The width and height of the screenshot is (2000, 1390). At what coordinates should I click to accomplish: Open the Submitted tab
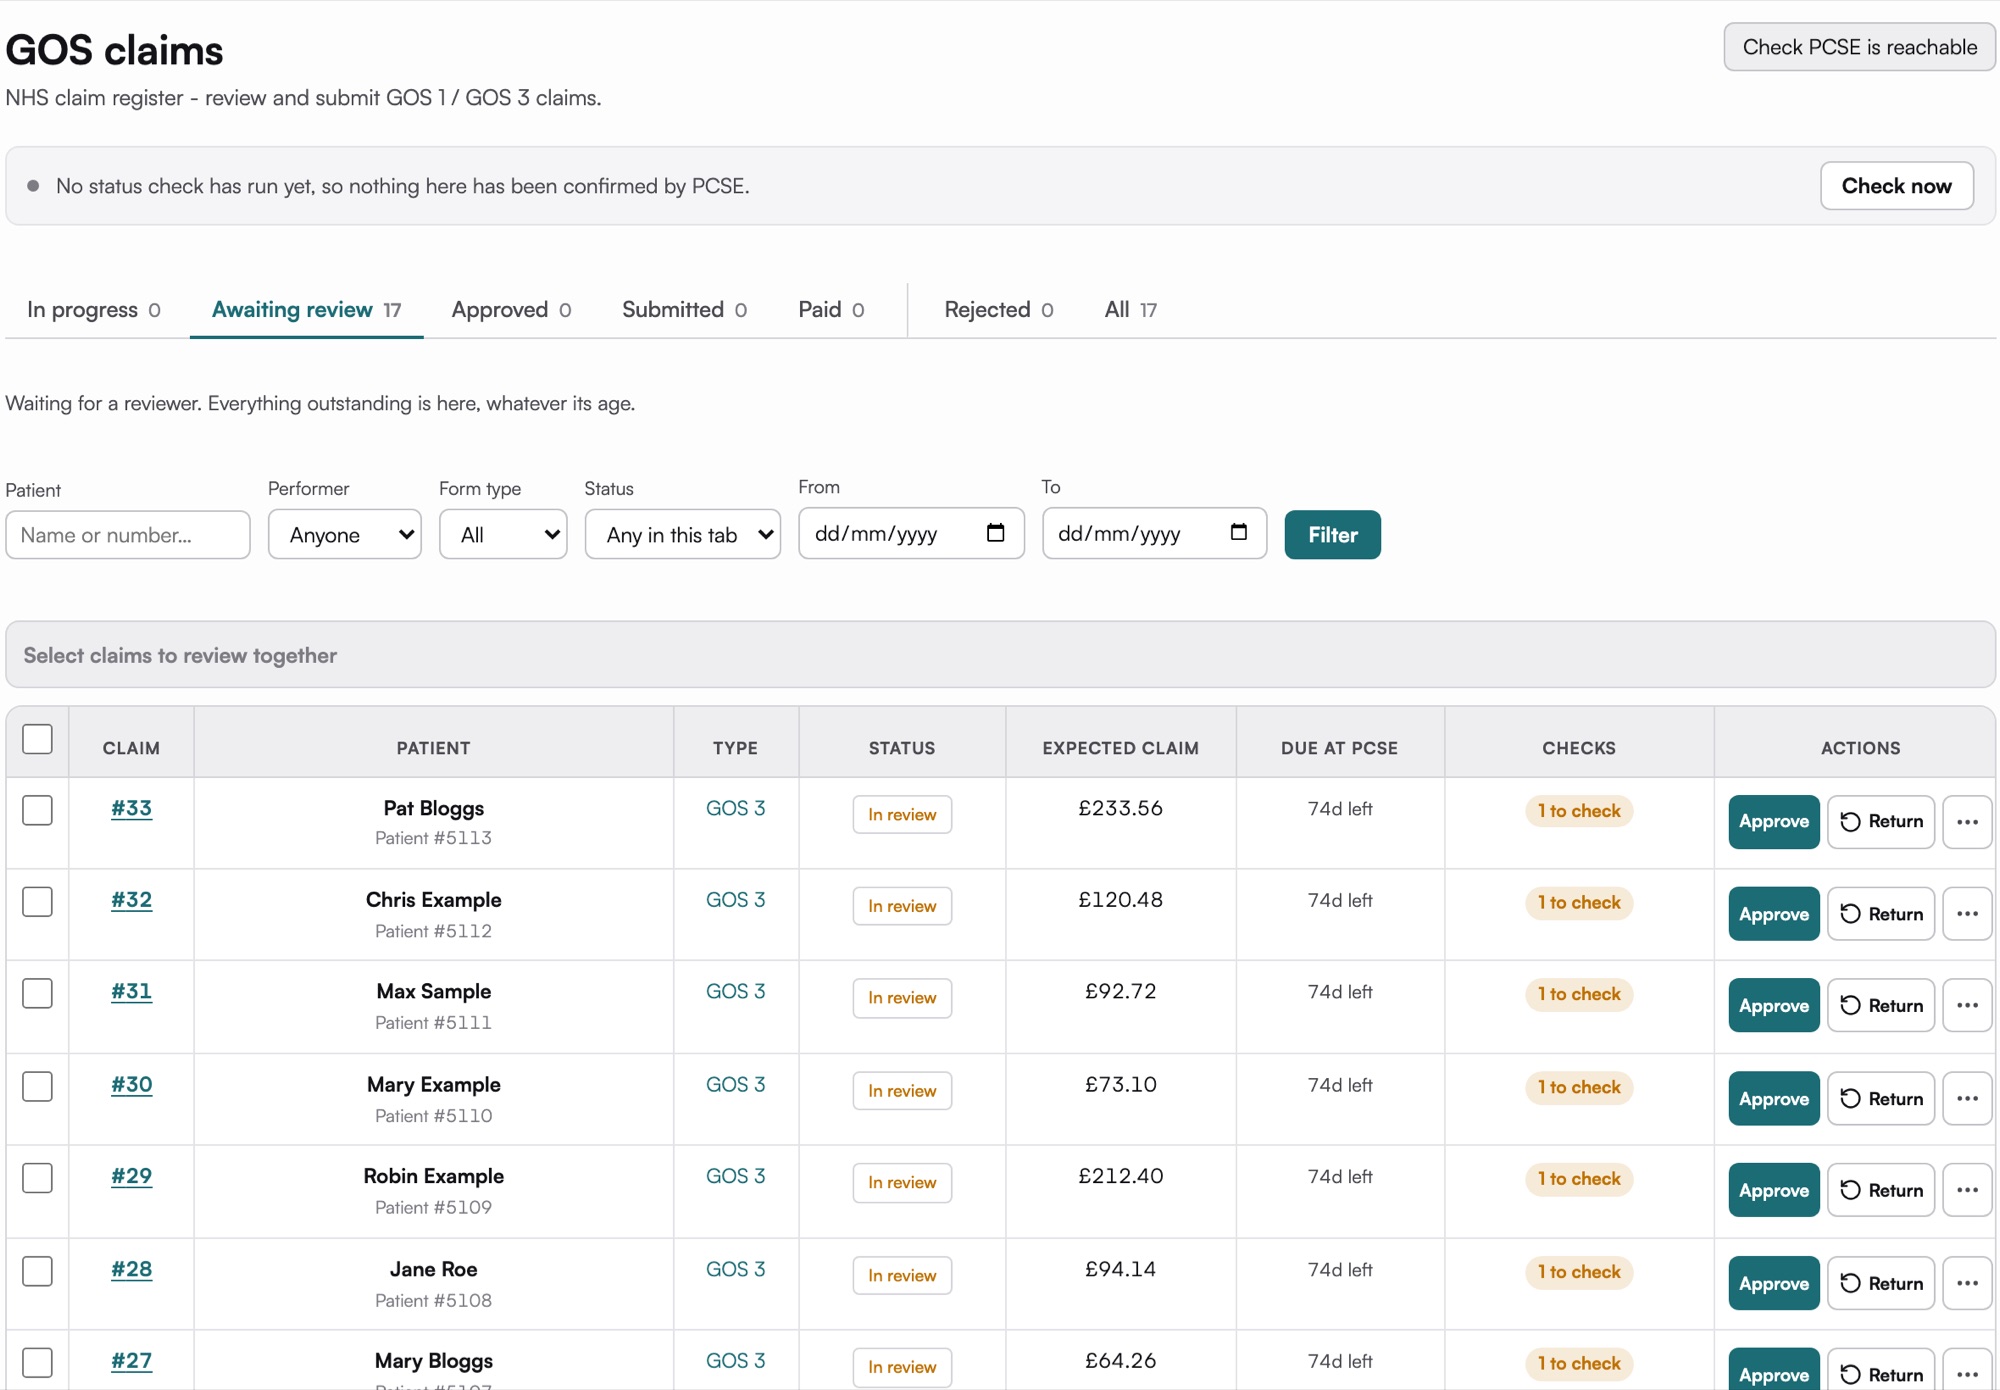click(684, 310)
